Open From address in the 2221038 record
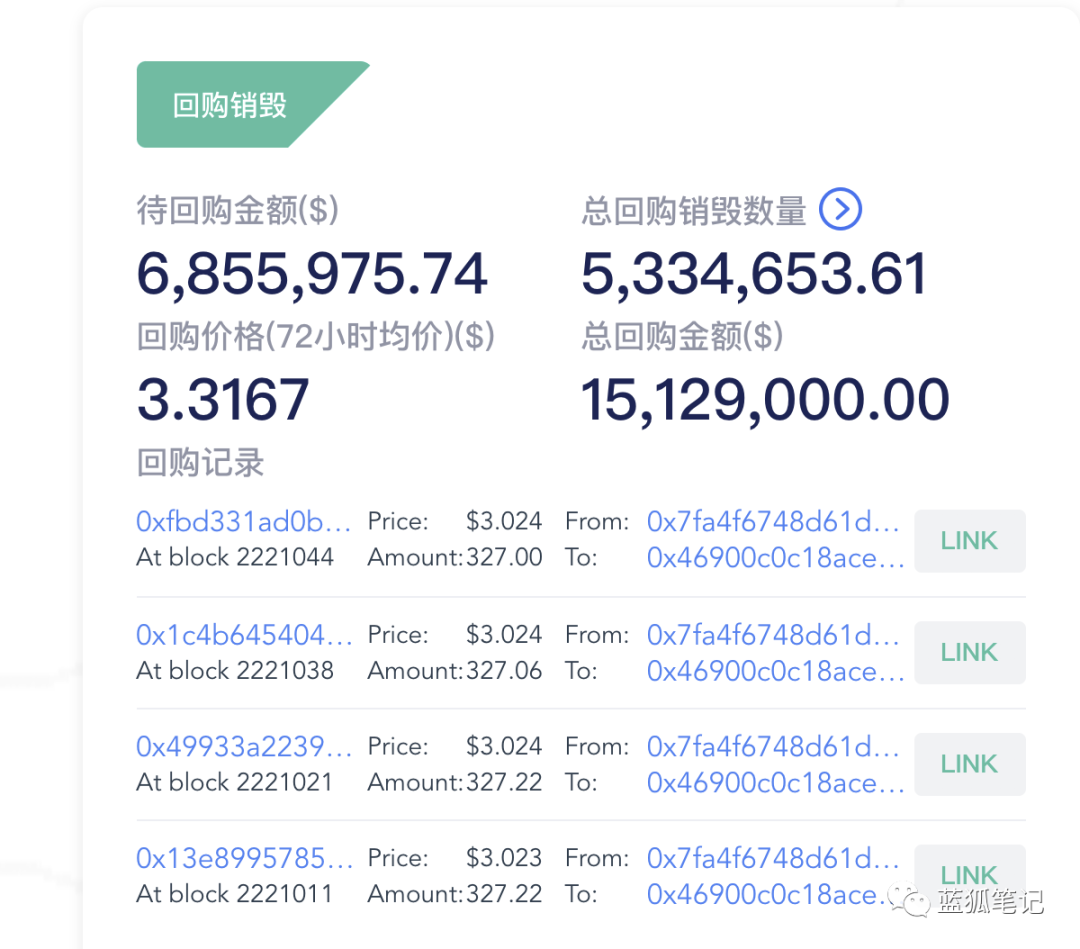 (775, 634)
